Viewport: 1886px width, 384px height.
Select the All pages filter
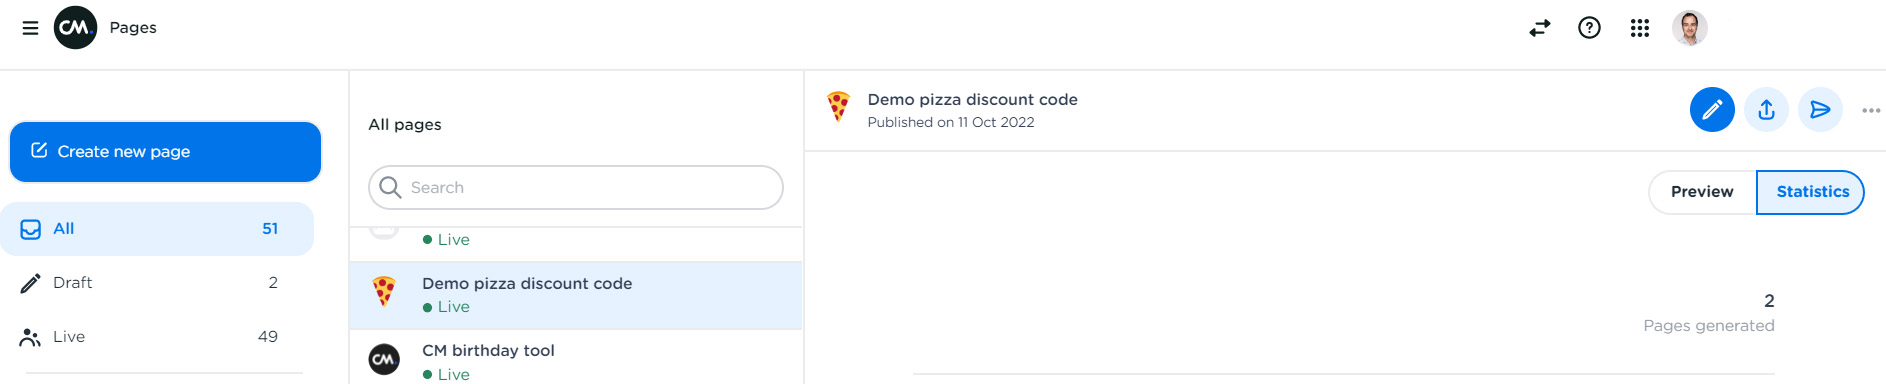(x=157, y=229)
